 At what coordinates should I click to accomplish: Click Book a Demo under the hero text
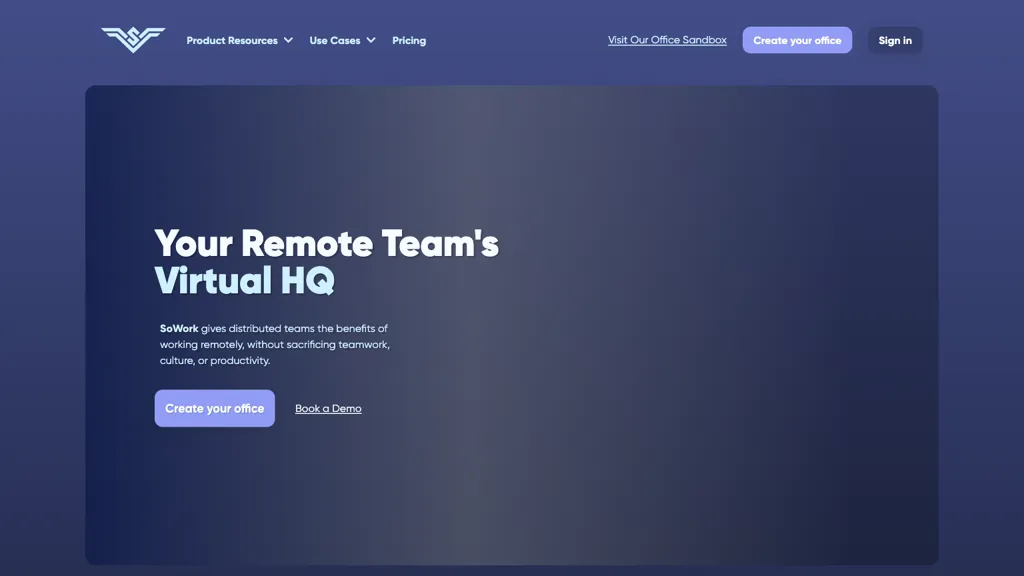tap(328, 408)
